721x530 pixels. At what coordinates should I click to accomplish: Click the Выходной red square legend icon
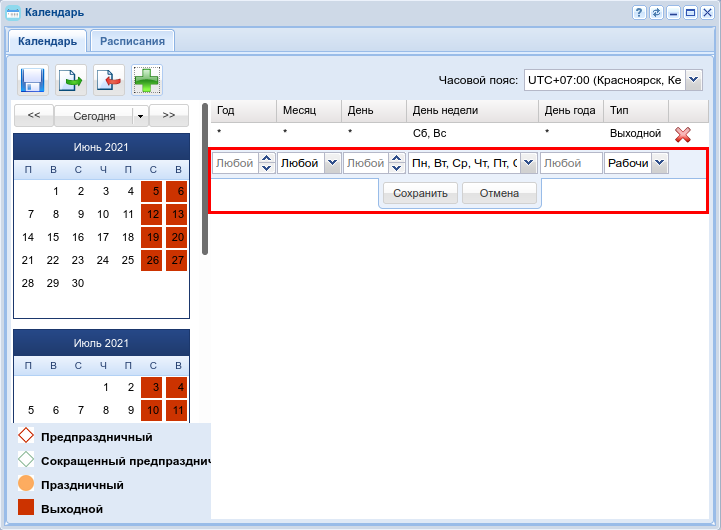(x=26, y=507)
